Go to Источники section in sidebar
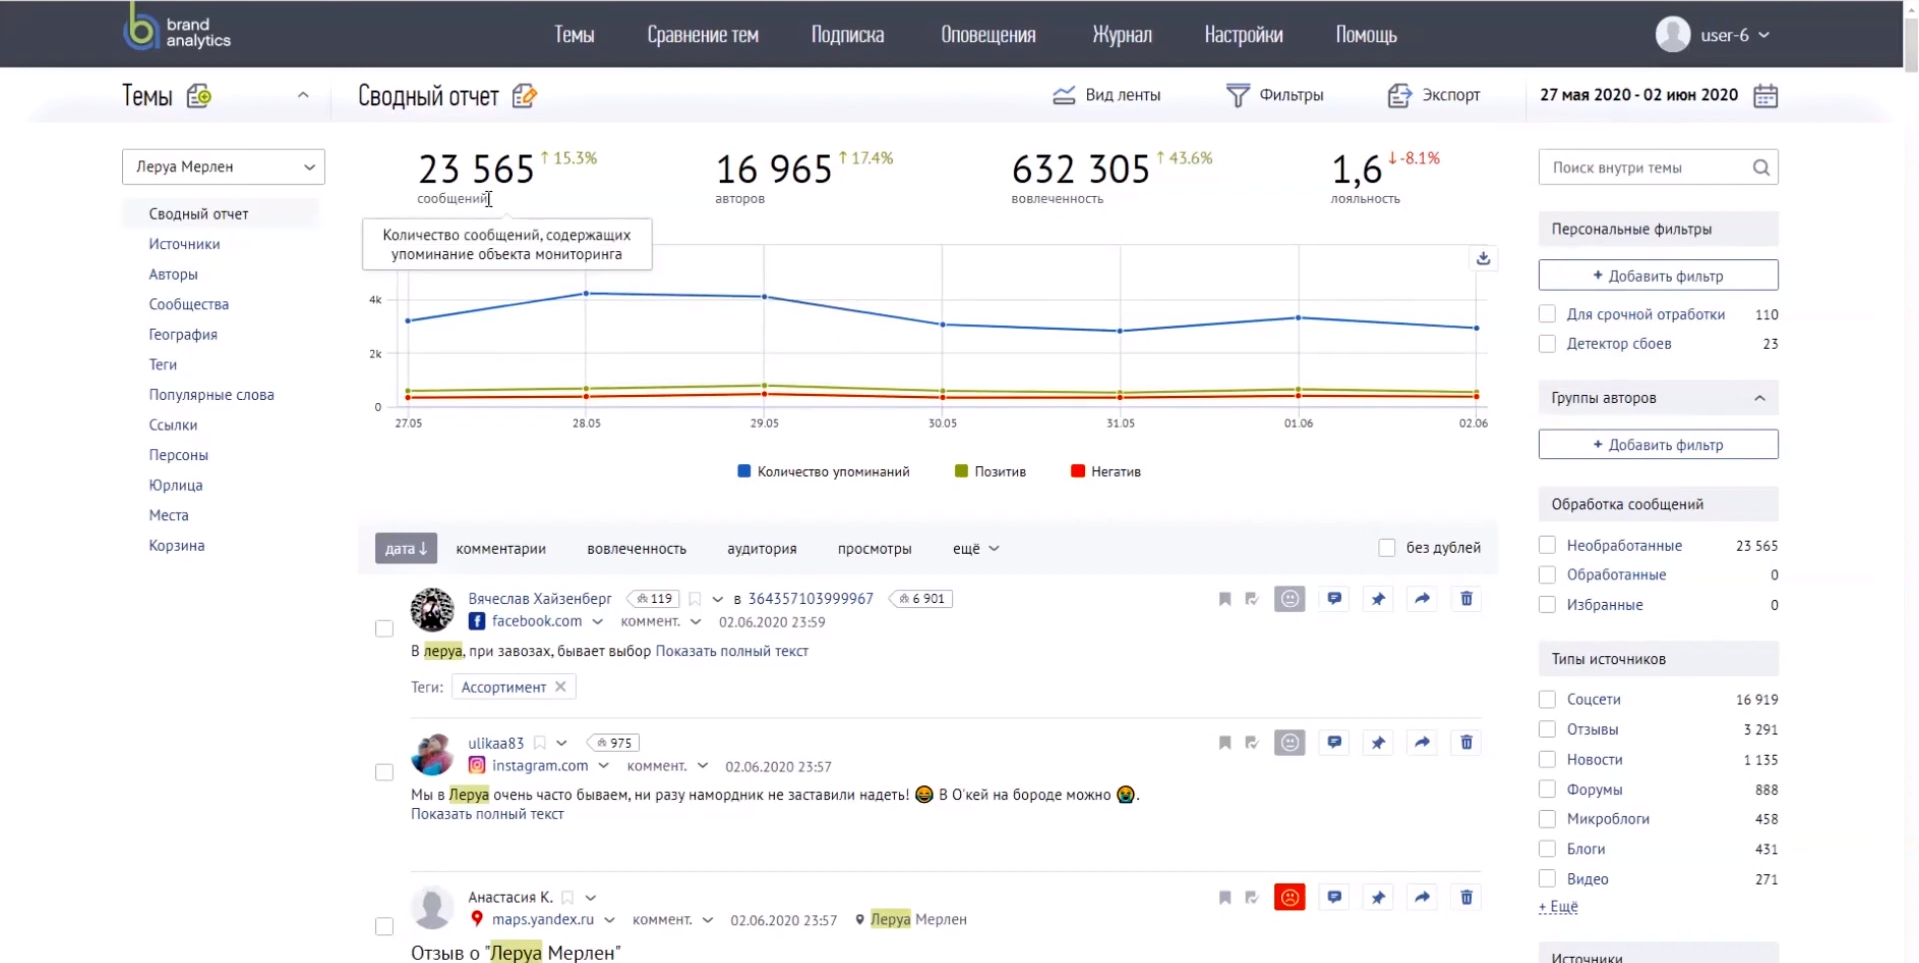Viewport: 1919px width, 963px height. (x=184, y=244)
